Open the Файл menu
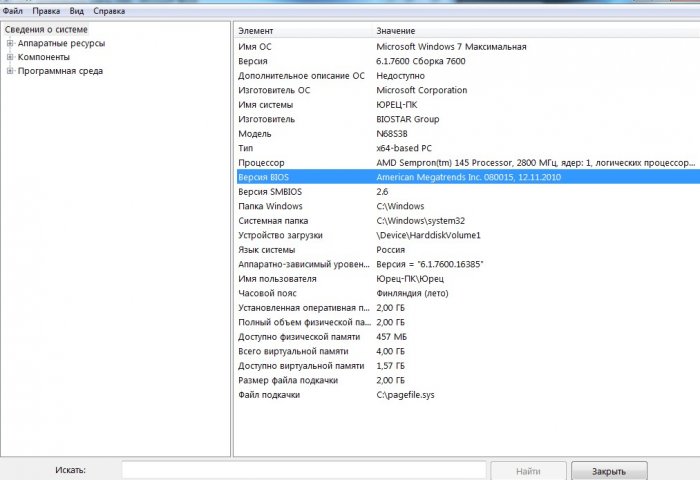The height and width of the screenshot is (480, 700). [x=12, y=11]
